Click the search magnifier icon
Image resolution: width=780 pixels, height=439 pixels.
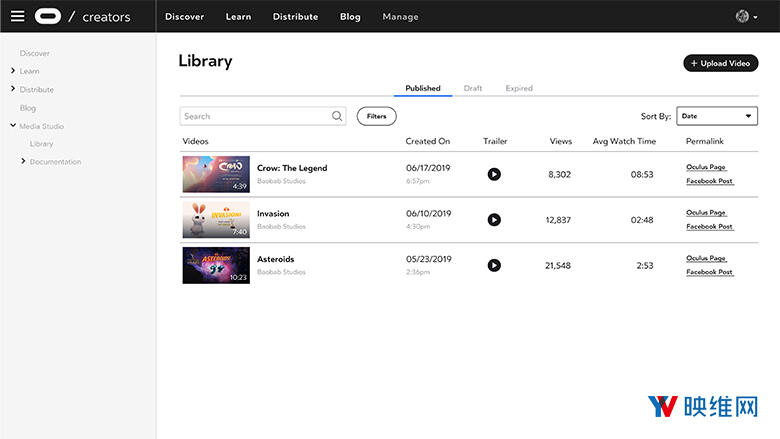pyautogui.click(x=337, y=116)
